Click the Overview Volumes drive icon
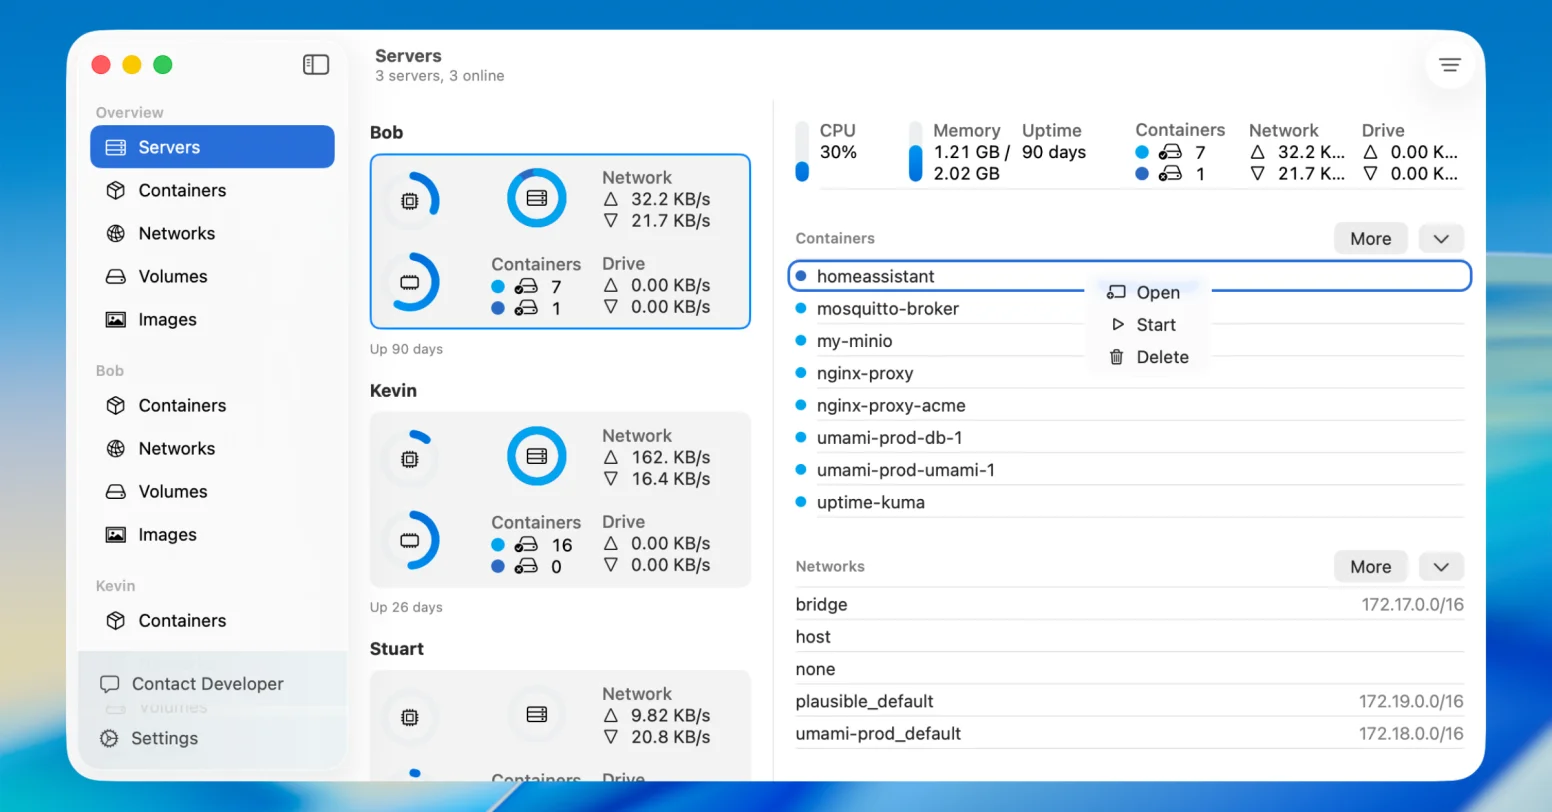 pos(116,276)
